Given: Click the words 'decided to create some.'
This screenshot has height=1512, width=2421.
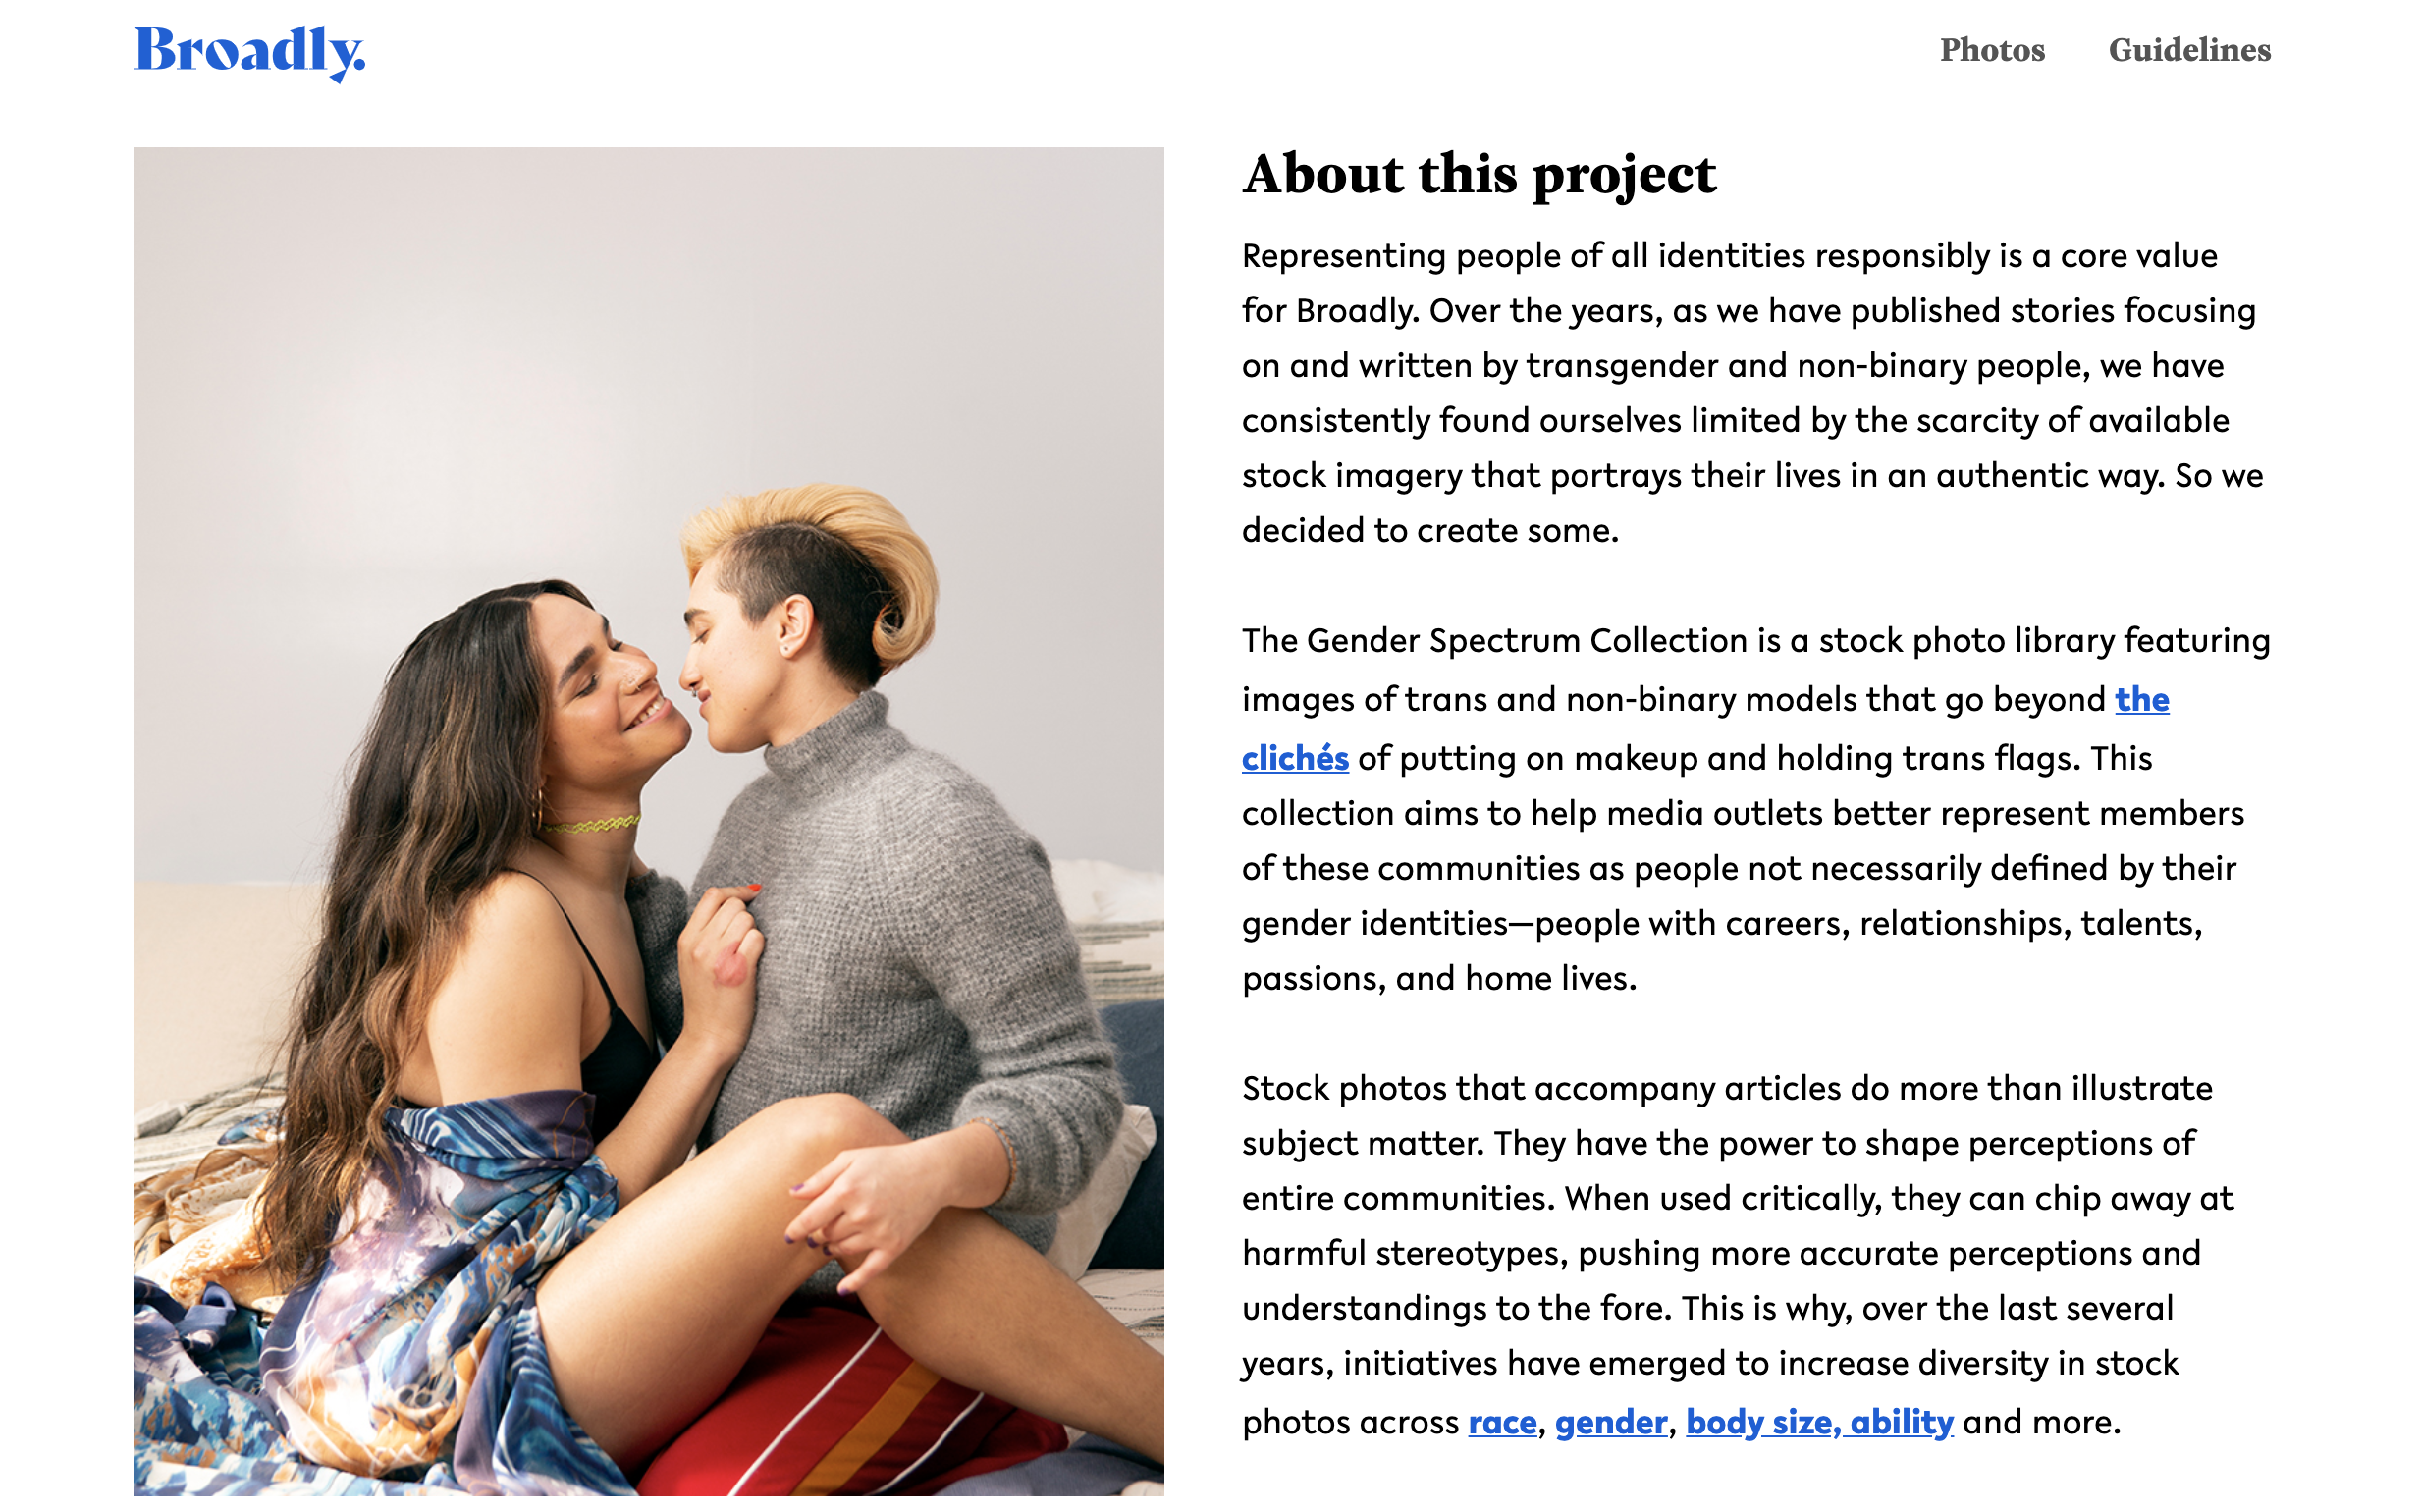Looking at the screenshot, I should point(1430,530).
